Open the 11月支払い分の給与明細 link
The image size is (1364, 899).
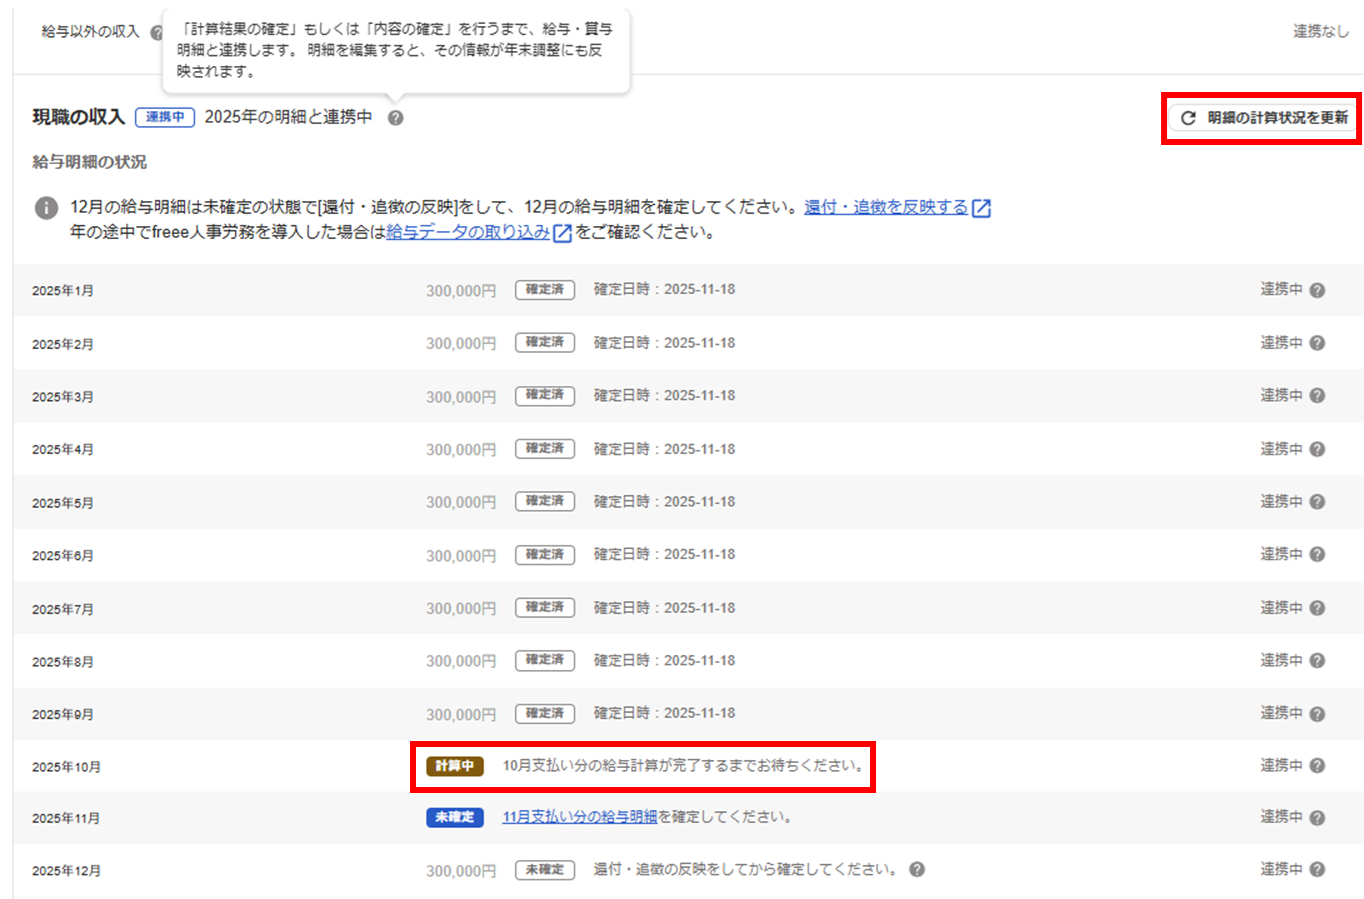579,817
